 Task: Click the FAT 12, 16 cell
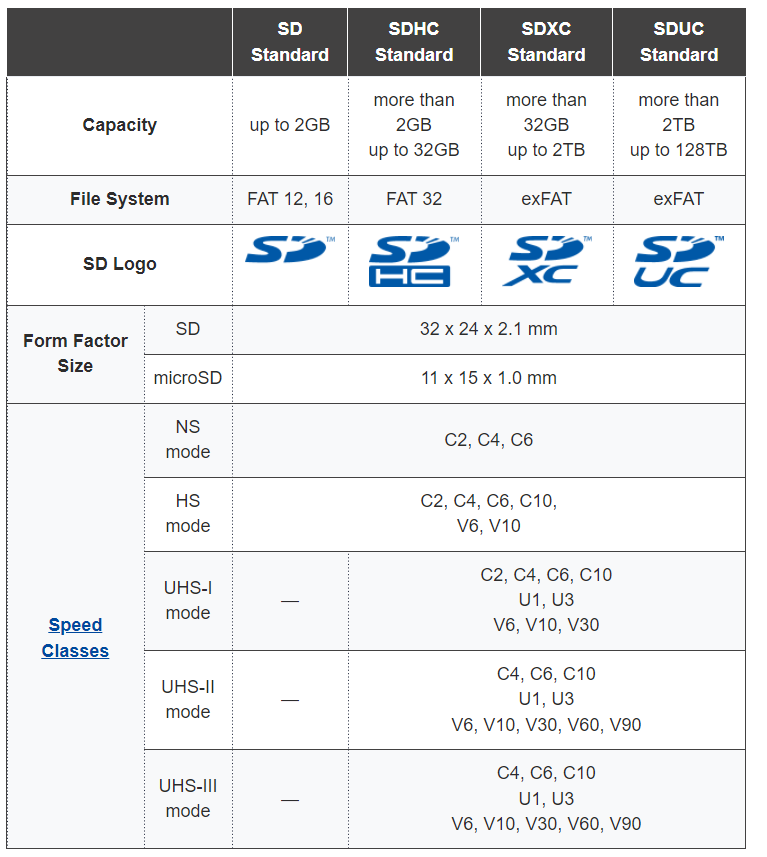pos(290,199)
